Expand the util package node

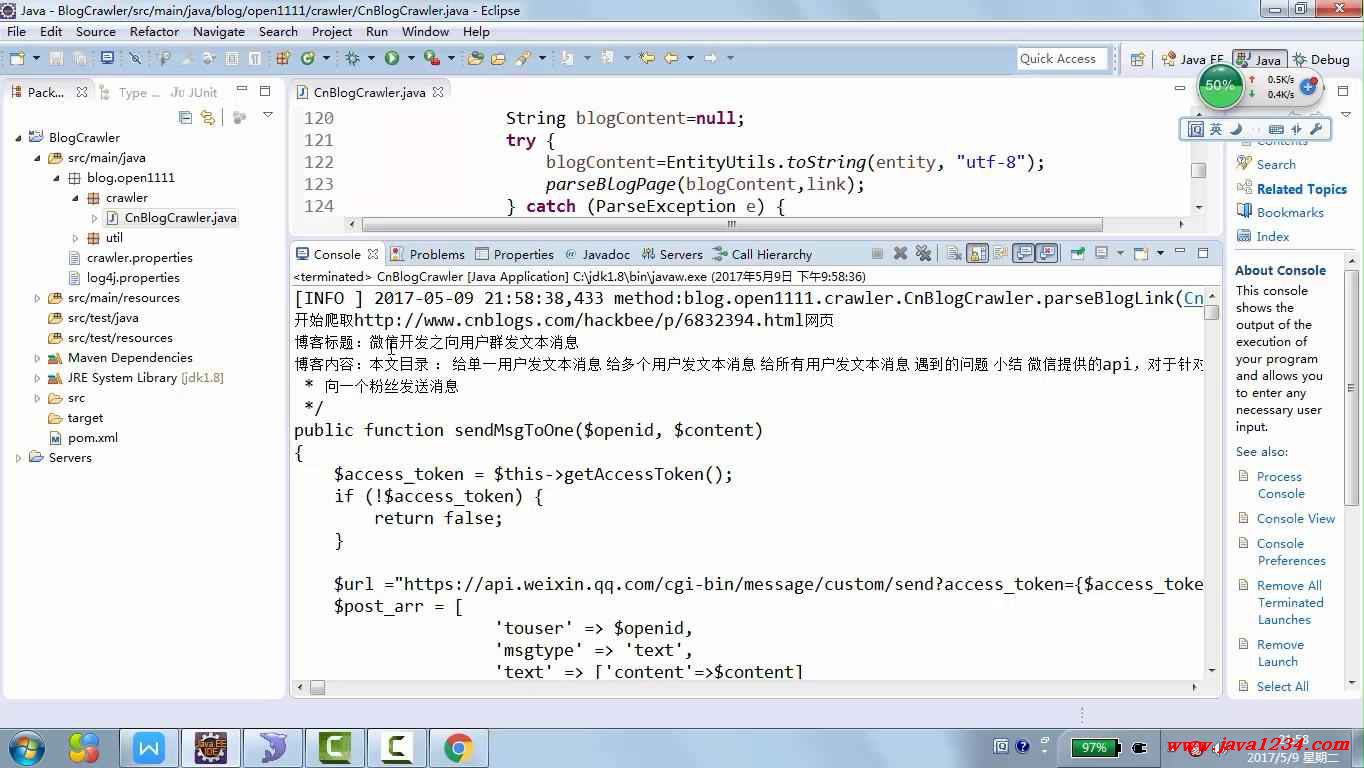pyautogui.click(x=75, y=238)
